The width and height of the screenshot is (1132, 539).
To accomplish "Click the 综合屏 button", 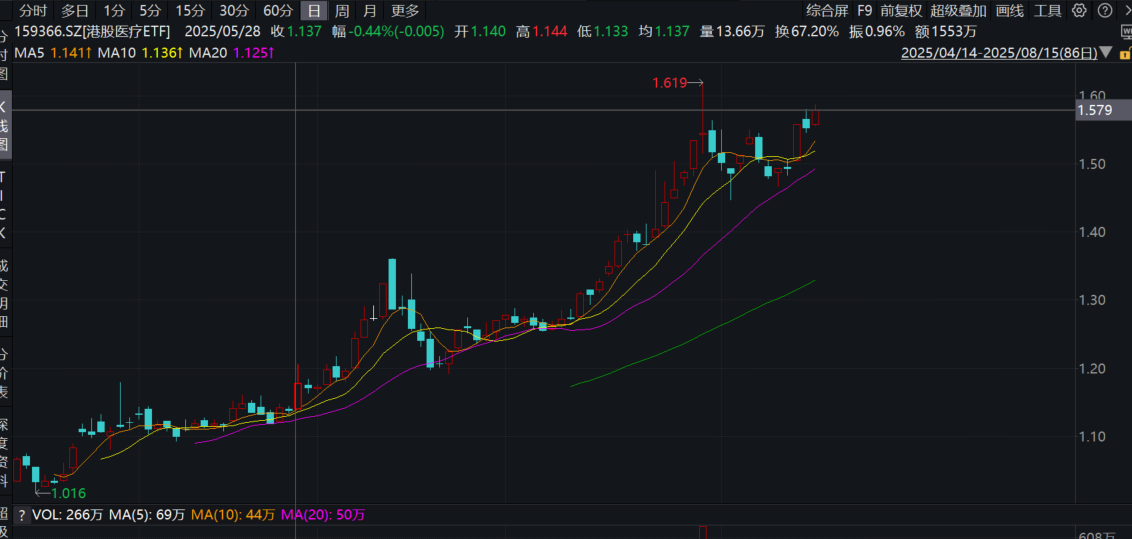I will 827,10.
